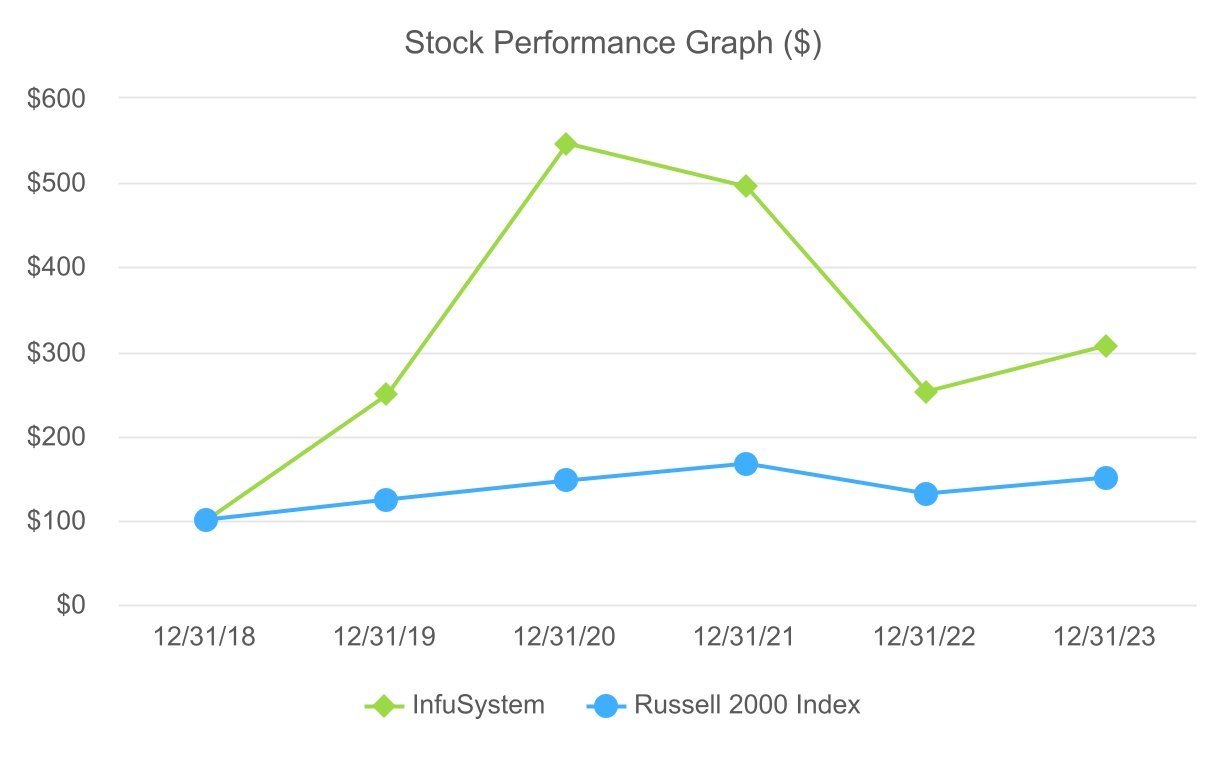Select Russell 2000 circle point at 12/31/23

pyautogui.click(x=1105, y=478)
